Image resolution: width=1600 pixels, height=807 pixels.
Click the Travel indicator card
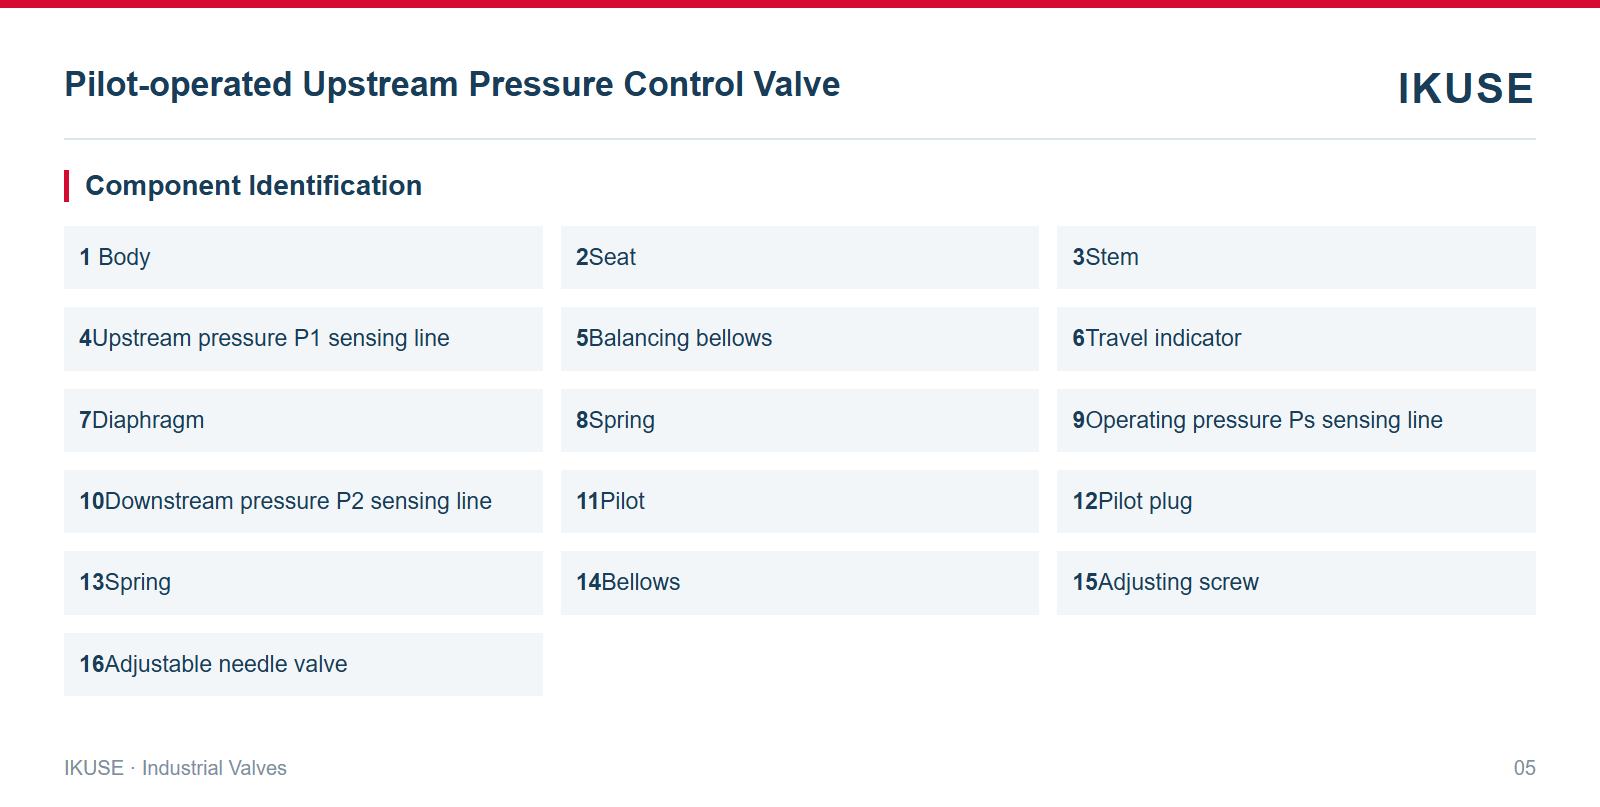[x=1296, y=339]
